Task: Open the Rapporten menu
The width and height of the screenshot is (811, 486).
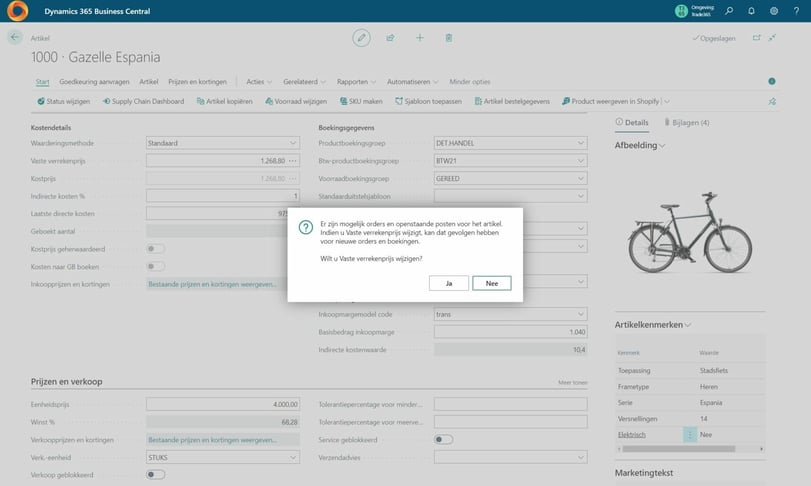Action: pos(356,82)
